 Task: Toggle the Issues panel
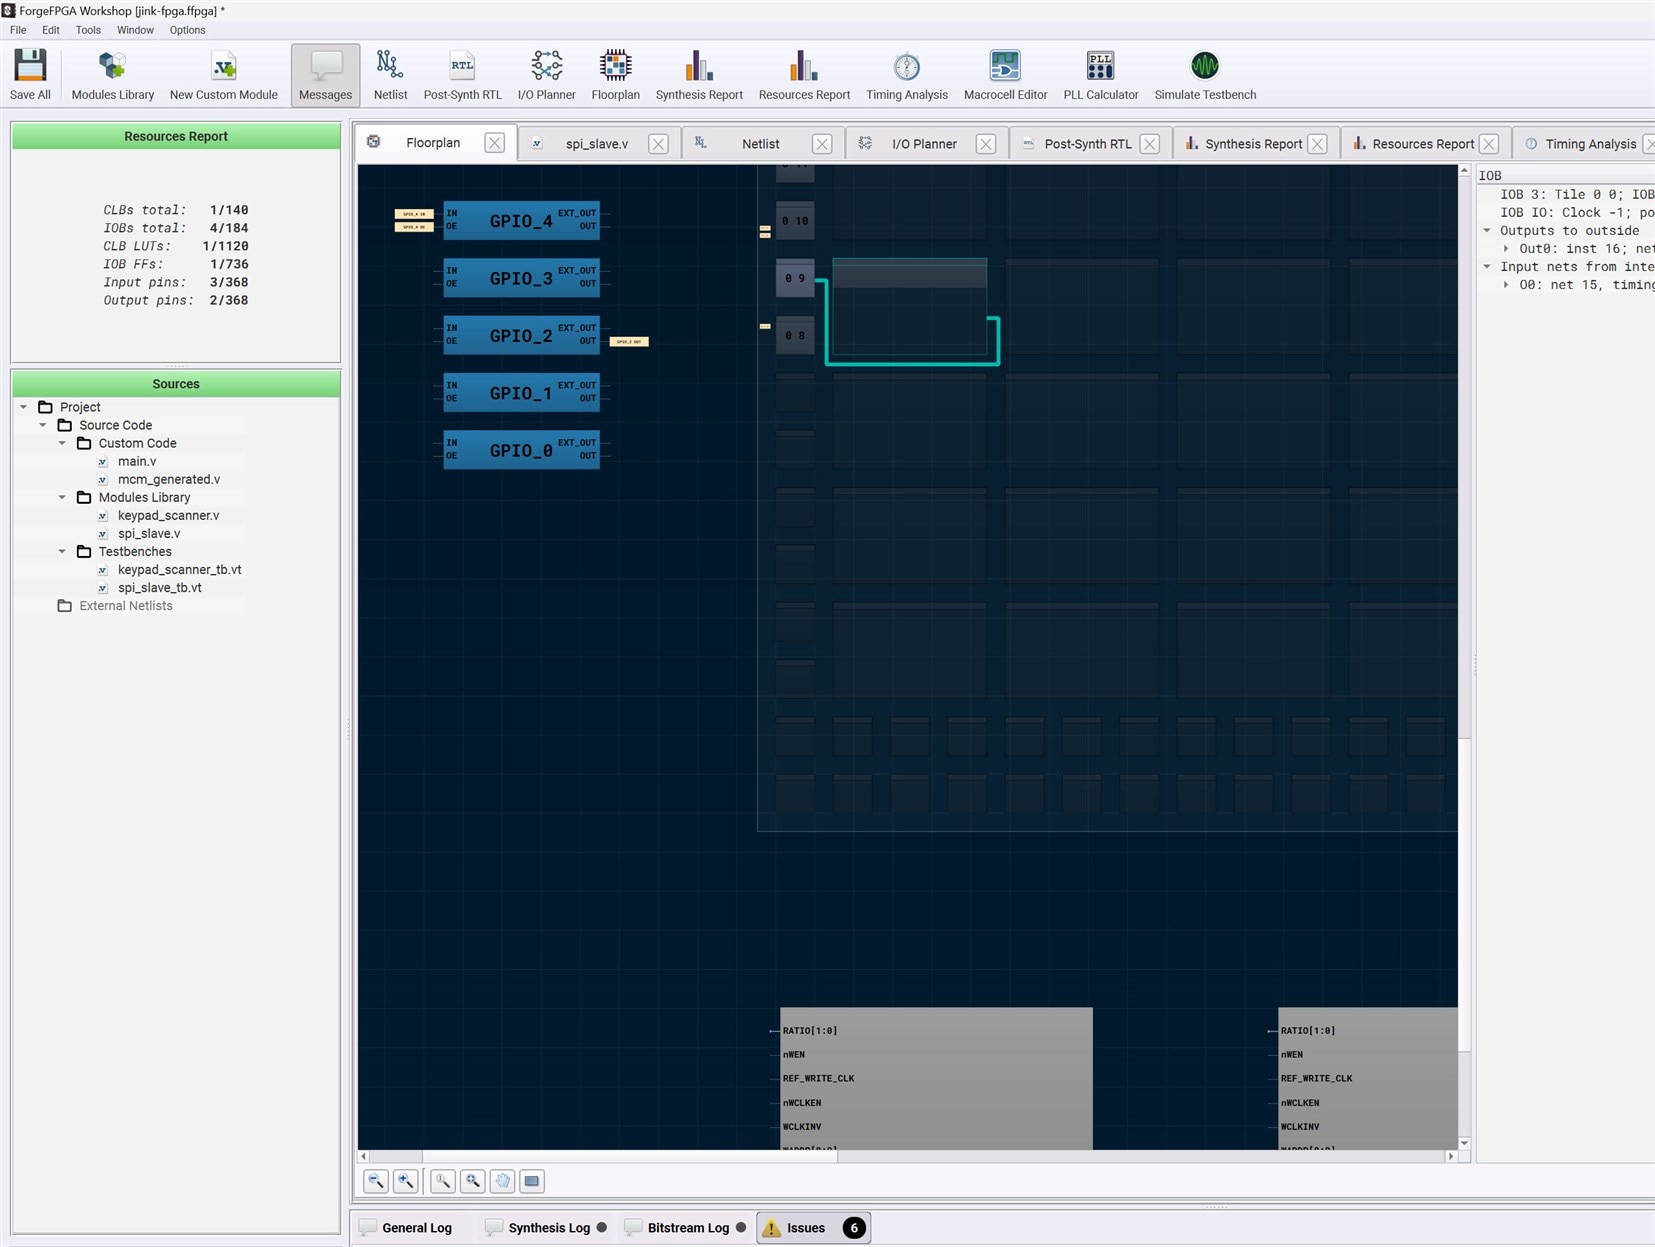pos(814,1228)
